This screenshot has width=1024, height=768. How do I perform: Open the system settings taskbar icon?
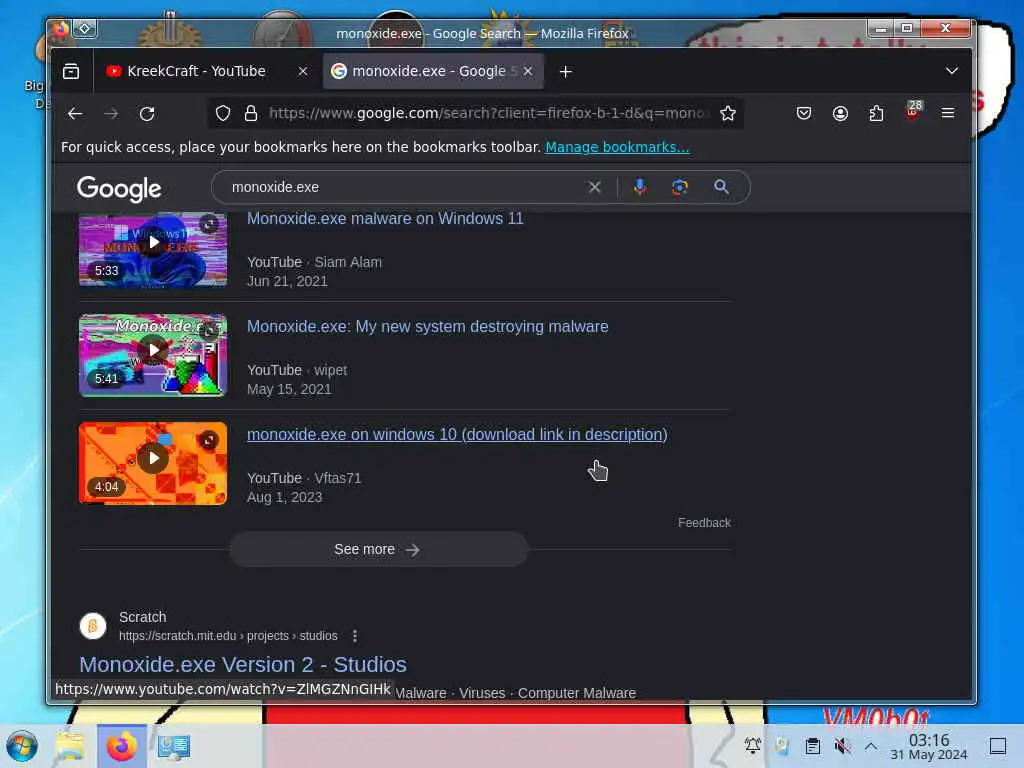click(173, 746)
